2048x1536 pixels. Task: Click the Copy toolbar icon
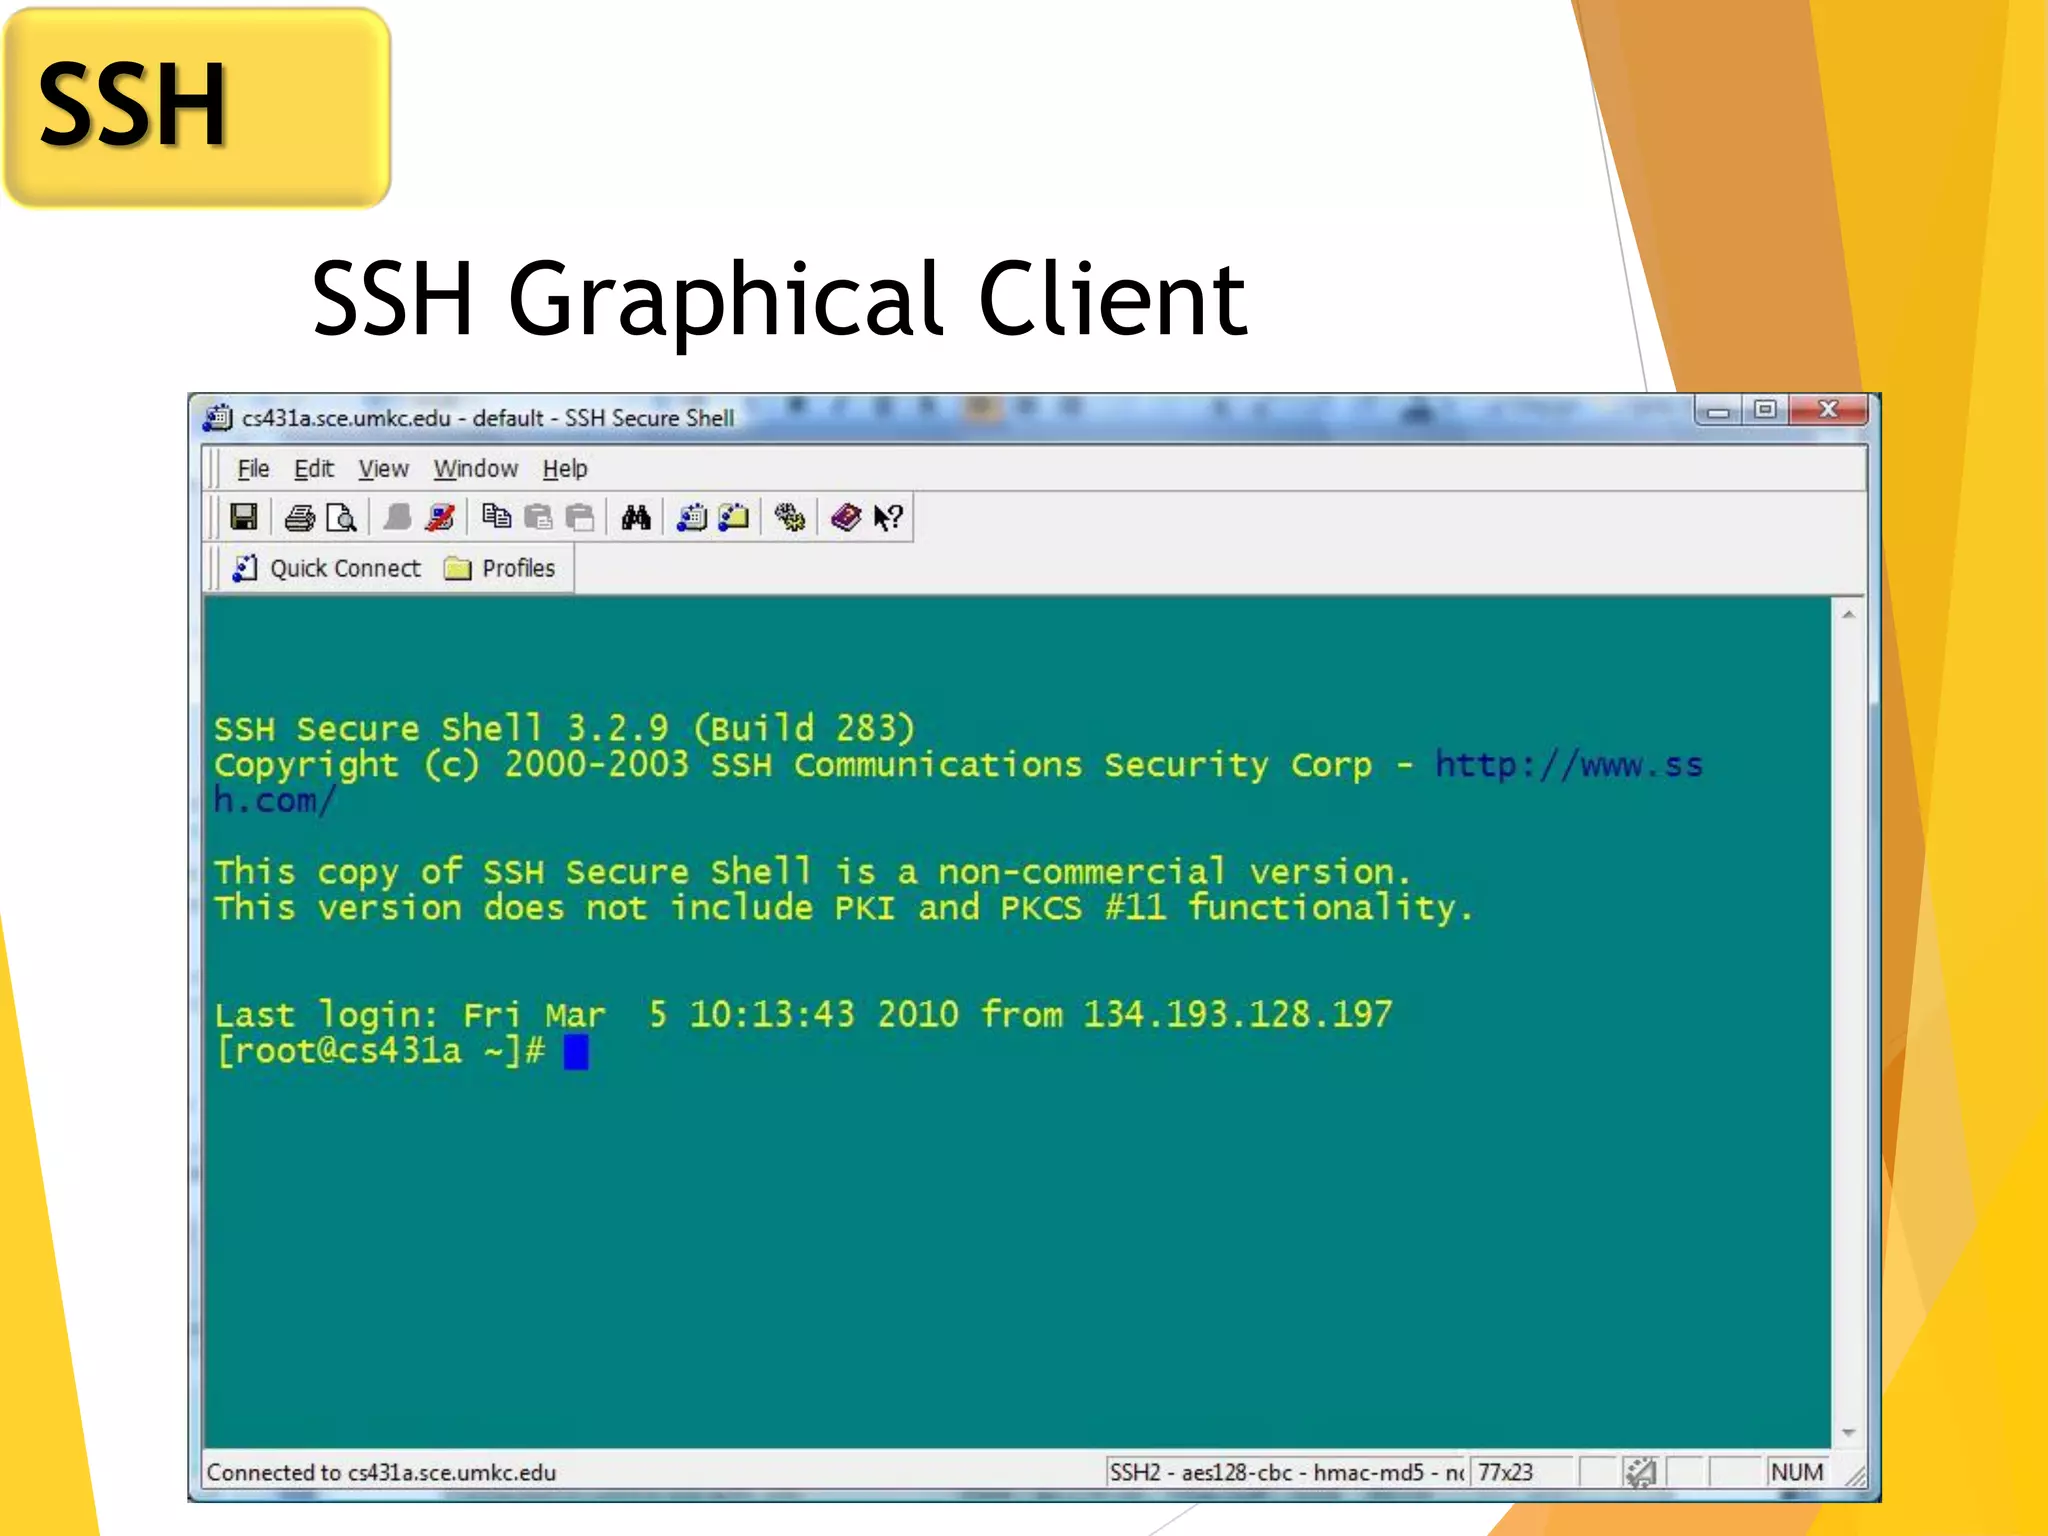(x=496, y=517)
